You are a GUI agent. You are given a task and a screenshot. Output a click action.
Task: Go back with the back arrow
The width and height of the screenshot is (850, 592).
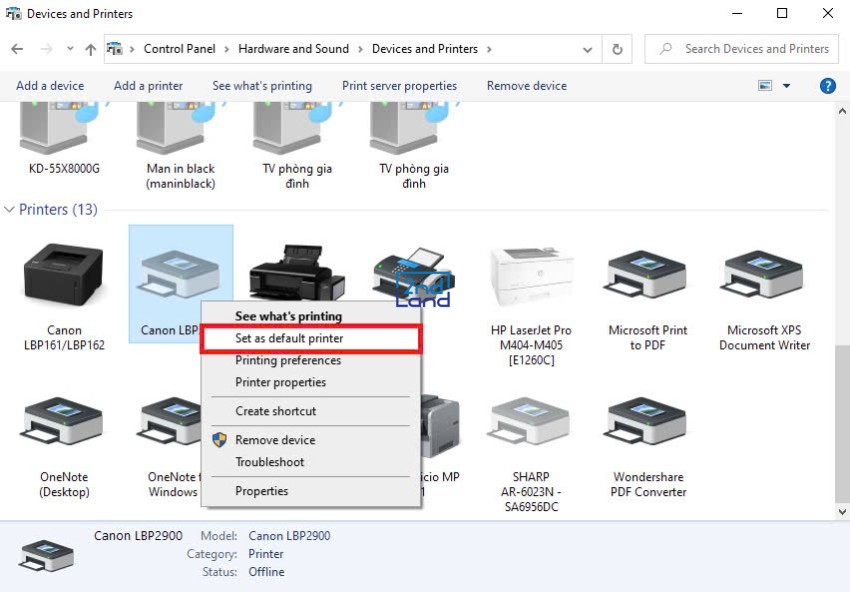click(17, 49)
